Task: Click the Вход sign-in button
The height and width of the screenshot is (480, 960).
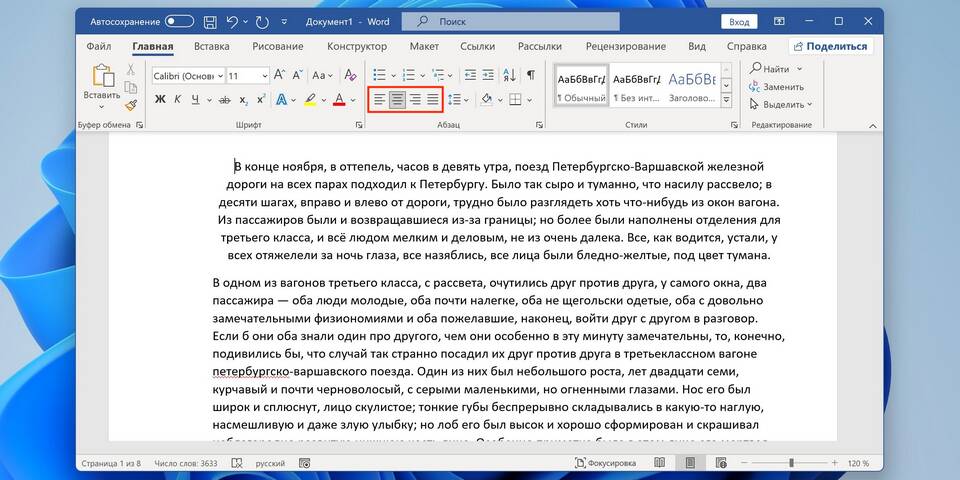Action: coord(739,22)
